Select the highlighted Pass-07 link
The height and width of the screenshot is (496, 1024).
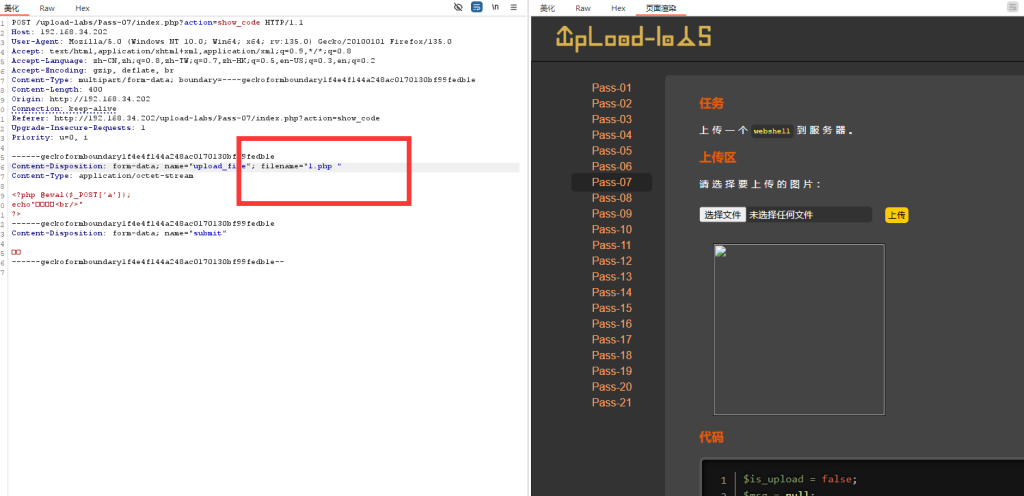[611, 182]
